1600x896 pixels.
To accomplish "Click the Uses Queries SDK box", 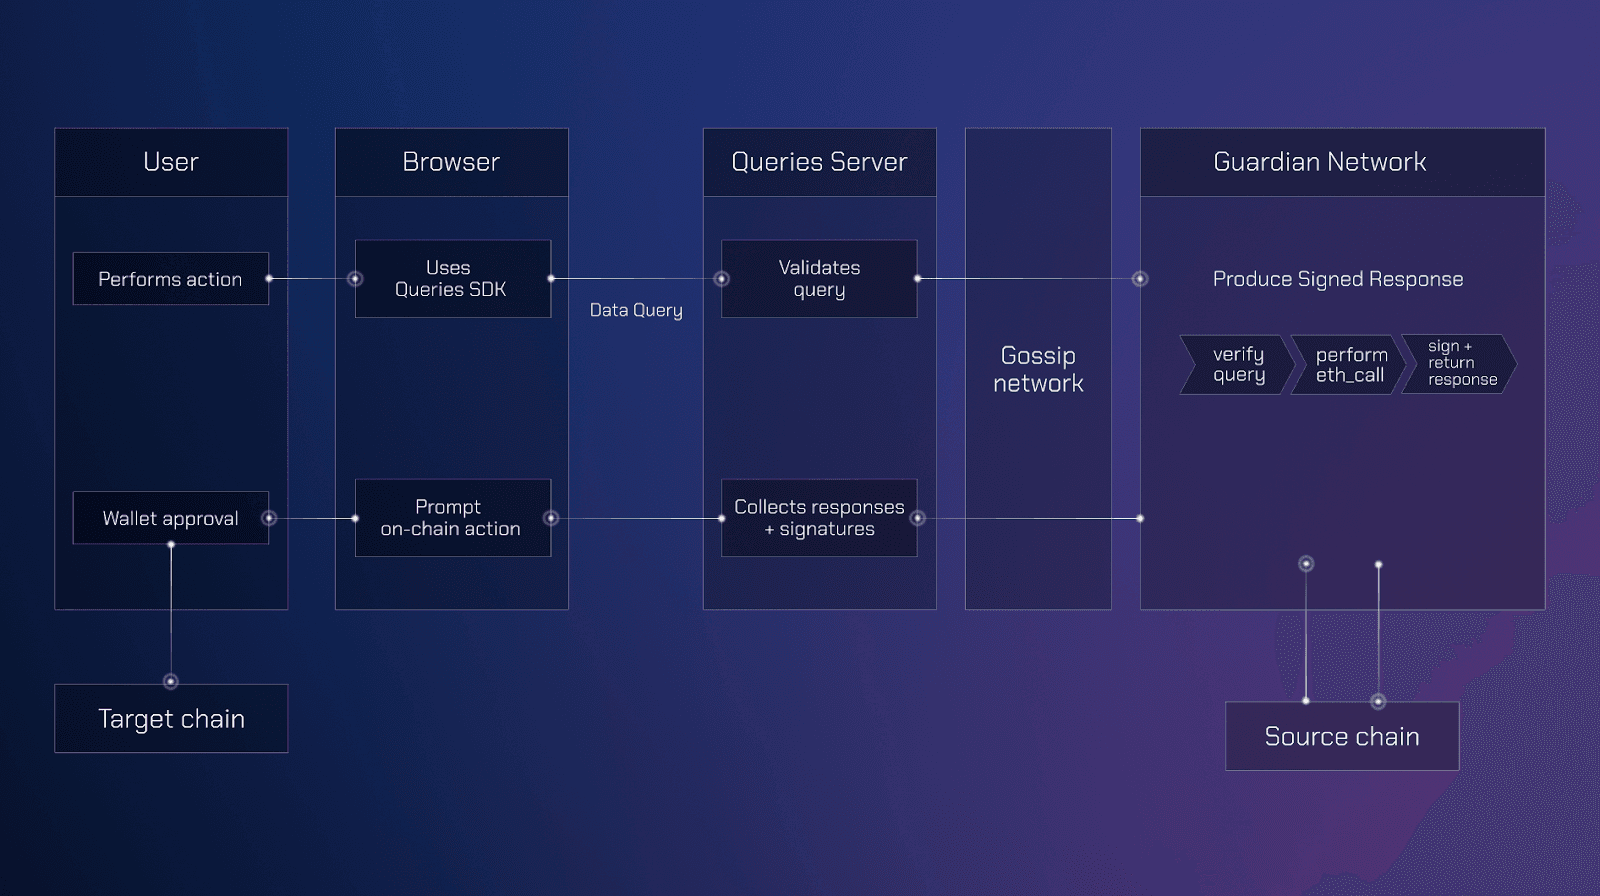I will (x=452, y=279).
